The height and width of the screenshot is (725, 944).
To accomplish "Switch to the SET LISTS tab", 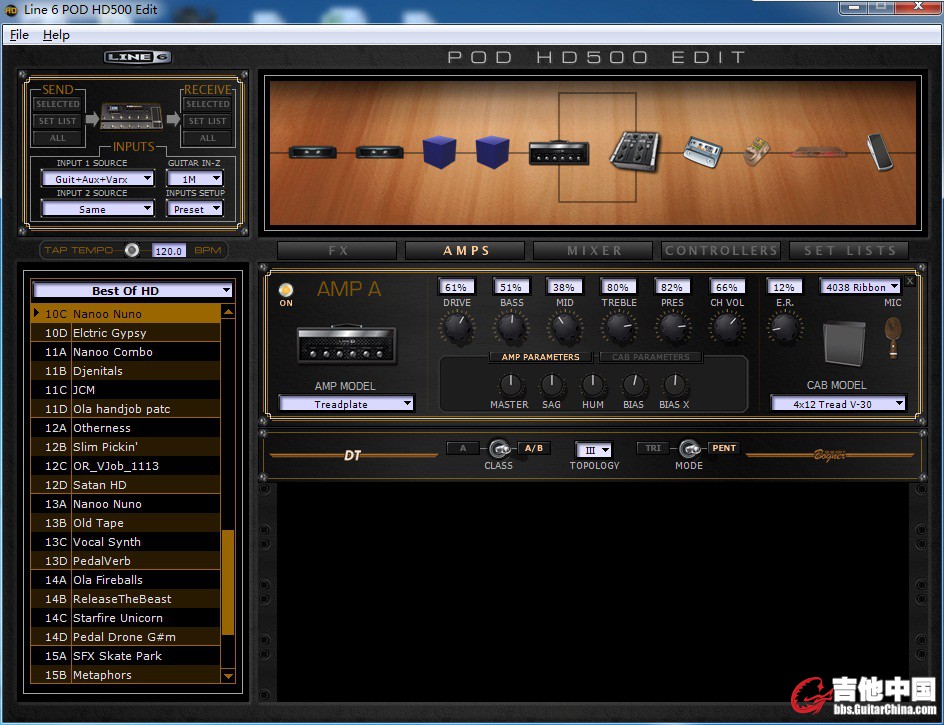I will click(849, 250).
